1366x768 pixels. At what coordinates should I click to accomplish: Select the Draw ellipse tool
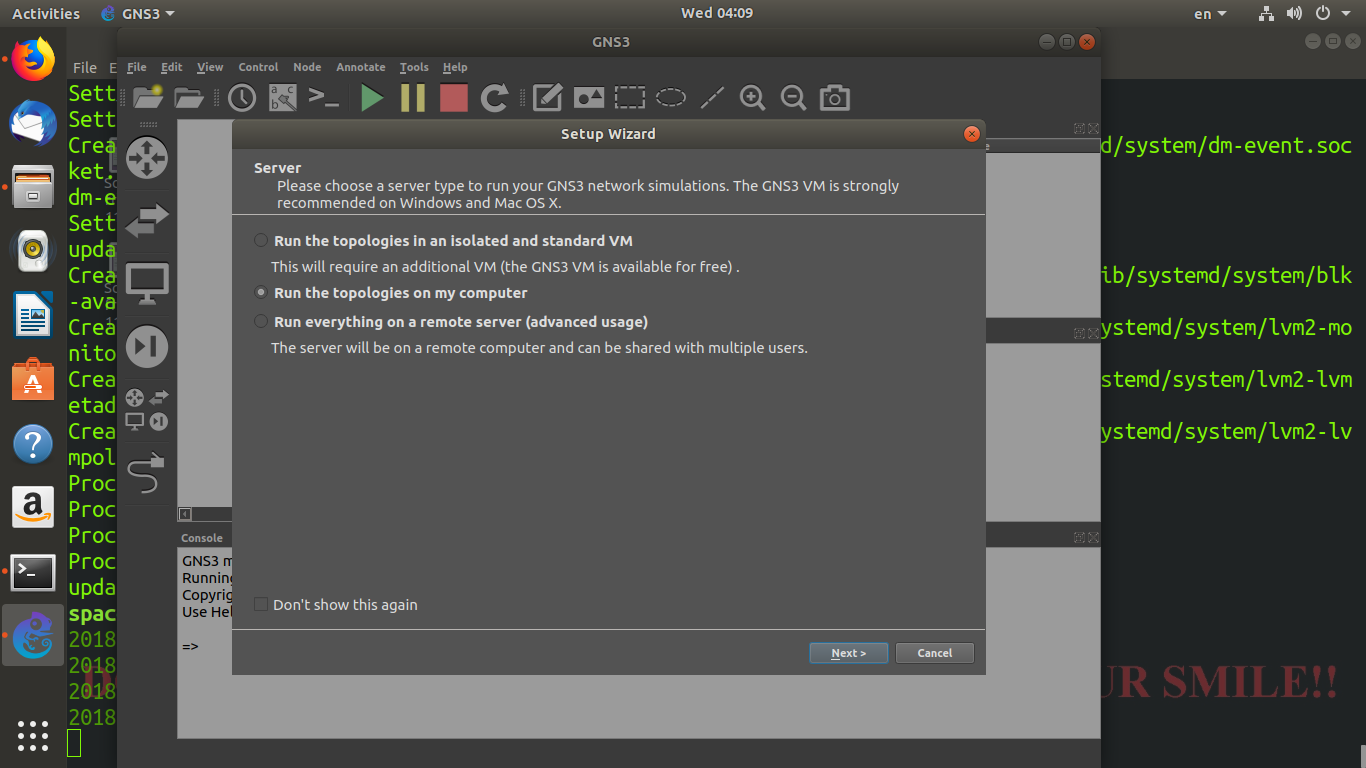click(671, 97)
